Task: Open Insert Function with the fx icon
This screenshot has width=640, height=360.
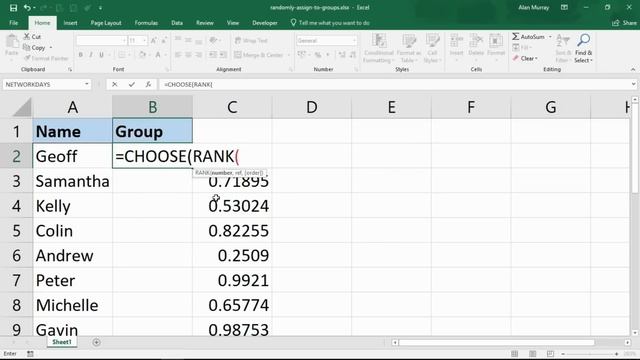Action: tap(148, 84)
